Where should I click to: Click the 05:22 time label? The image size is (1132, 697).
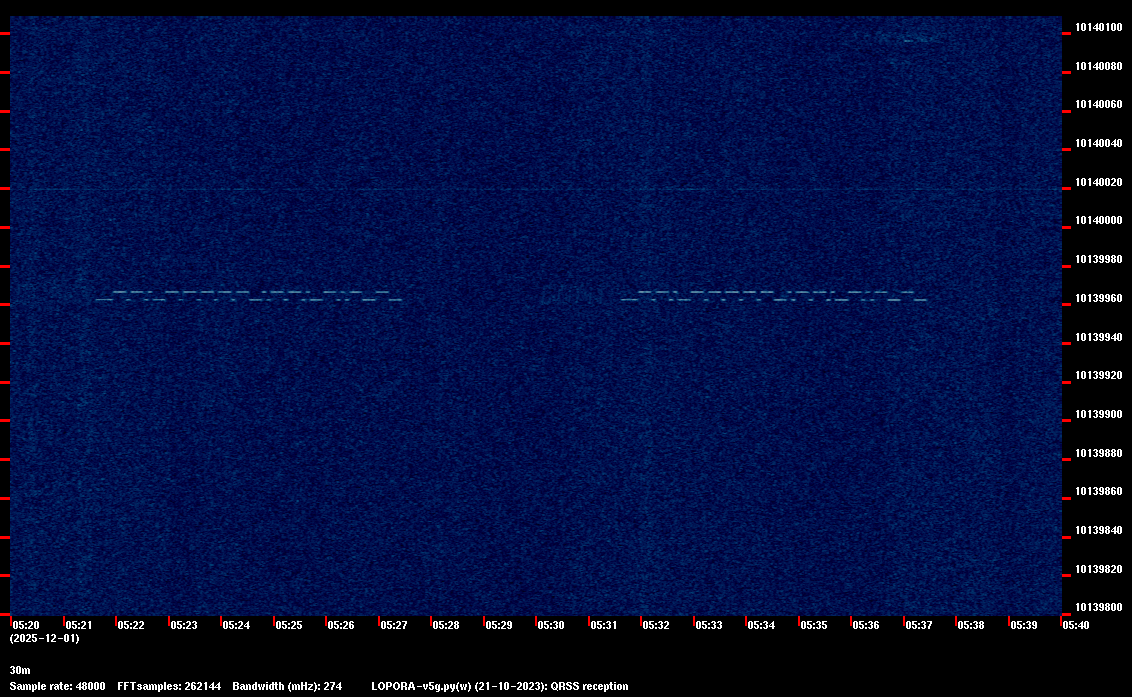click(x=131, y=625)
